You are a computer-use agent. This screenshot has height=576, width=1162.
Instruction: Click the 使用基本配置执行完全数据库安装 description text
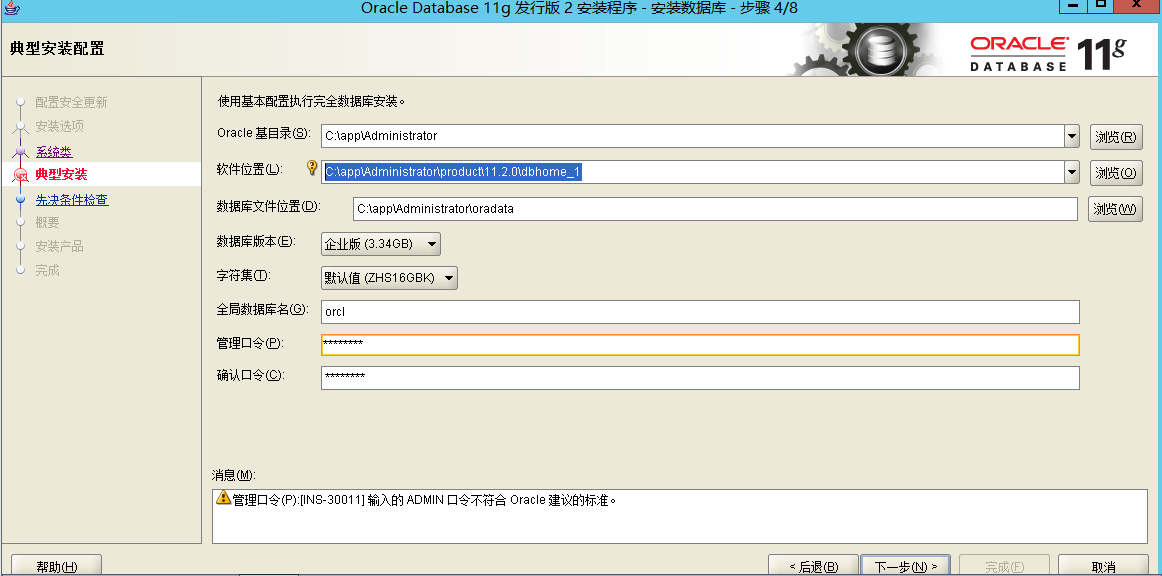click(312, 102)
